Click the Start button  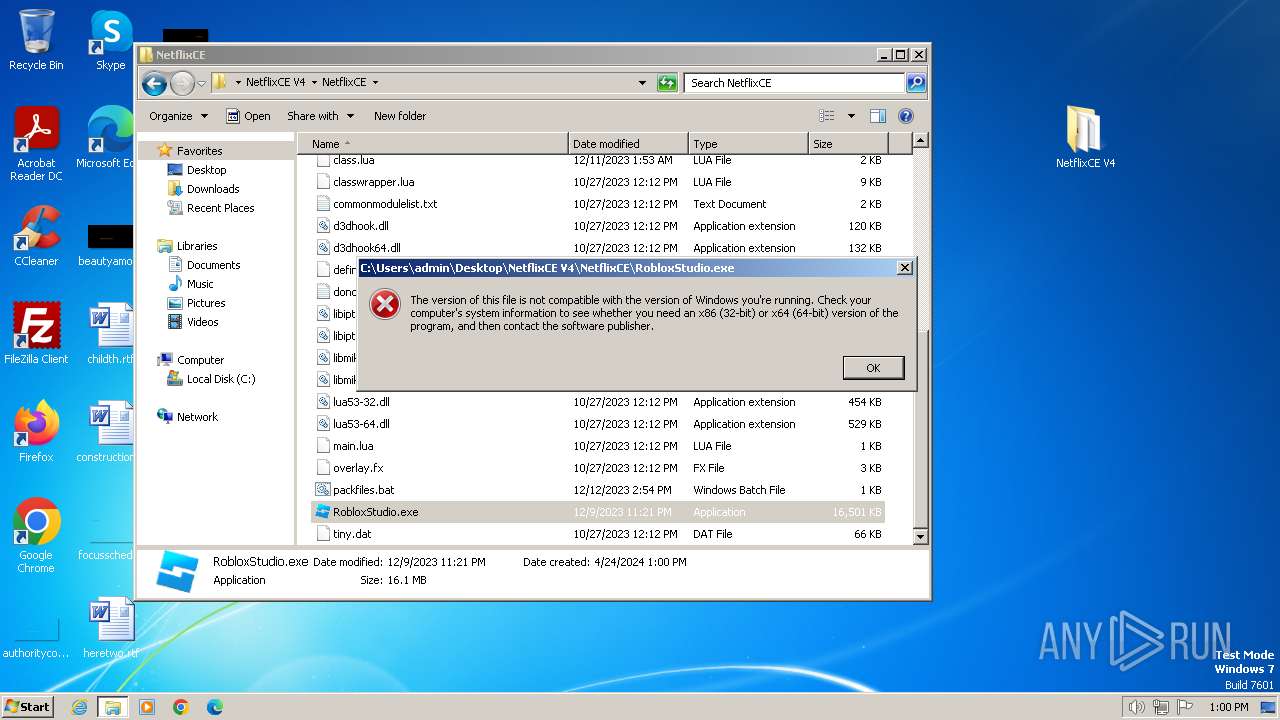28,707
